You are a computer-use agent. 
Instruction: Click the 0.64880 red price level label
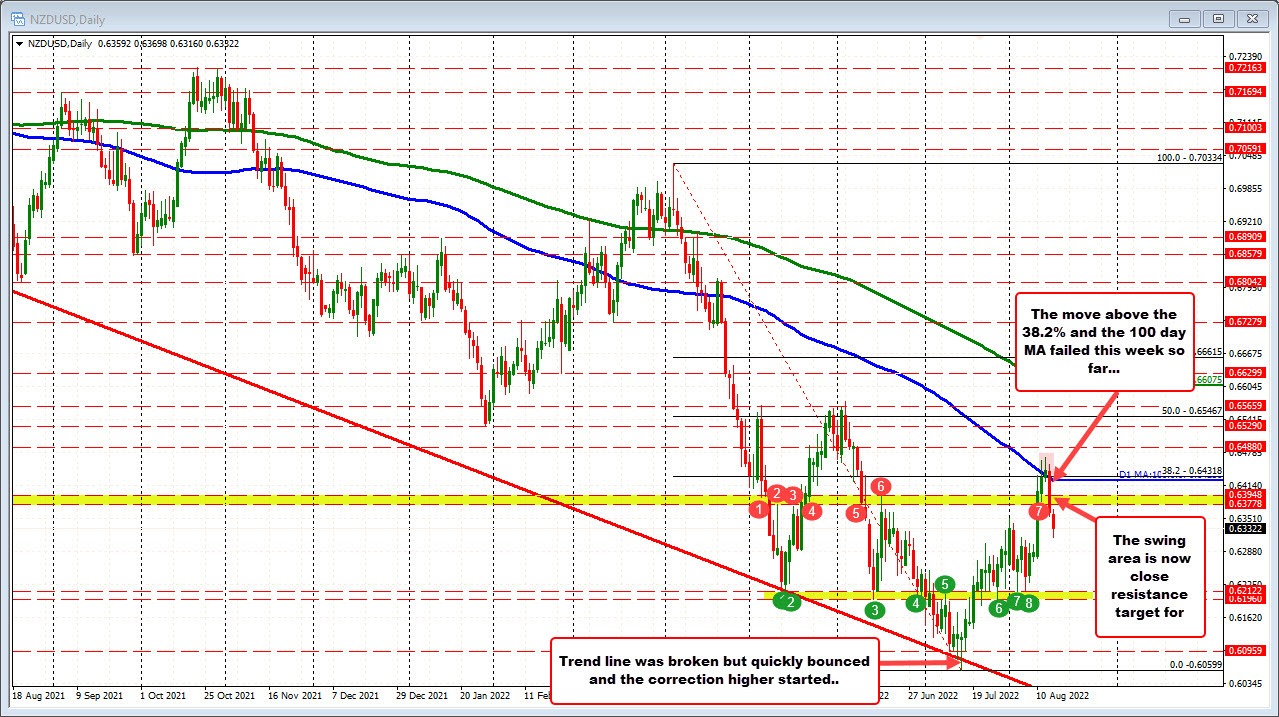(x=1244, y=446)
